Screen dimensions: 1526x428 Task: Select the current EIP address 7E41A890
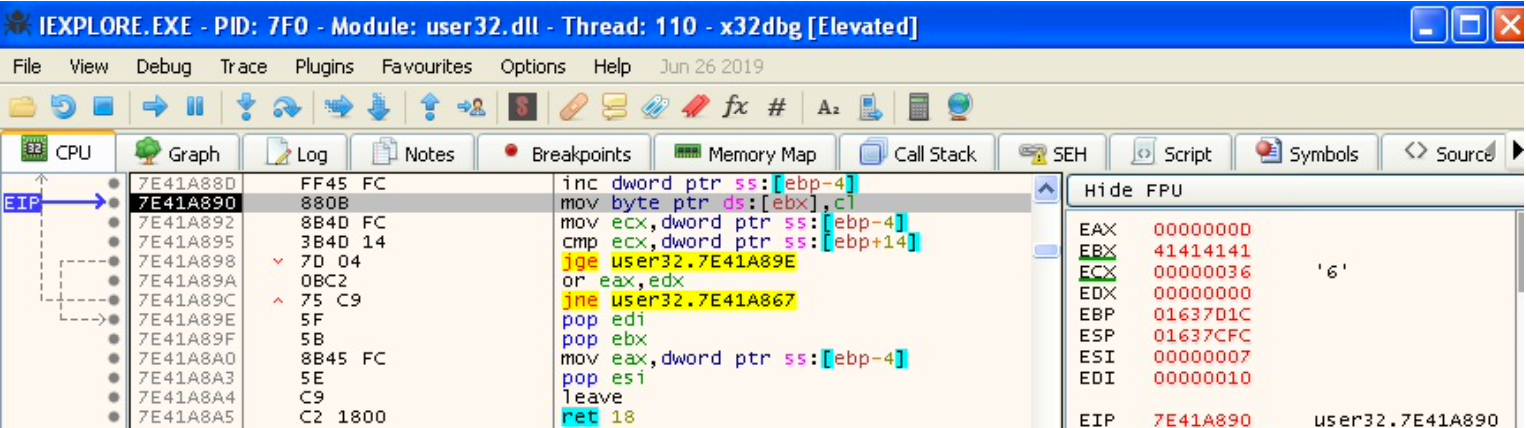click(187, 203)
